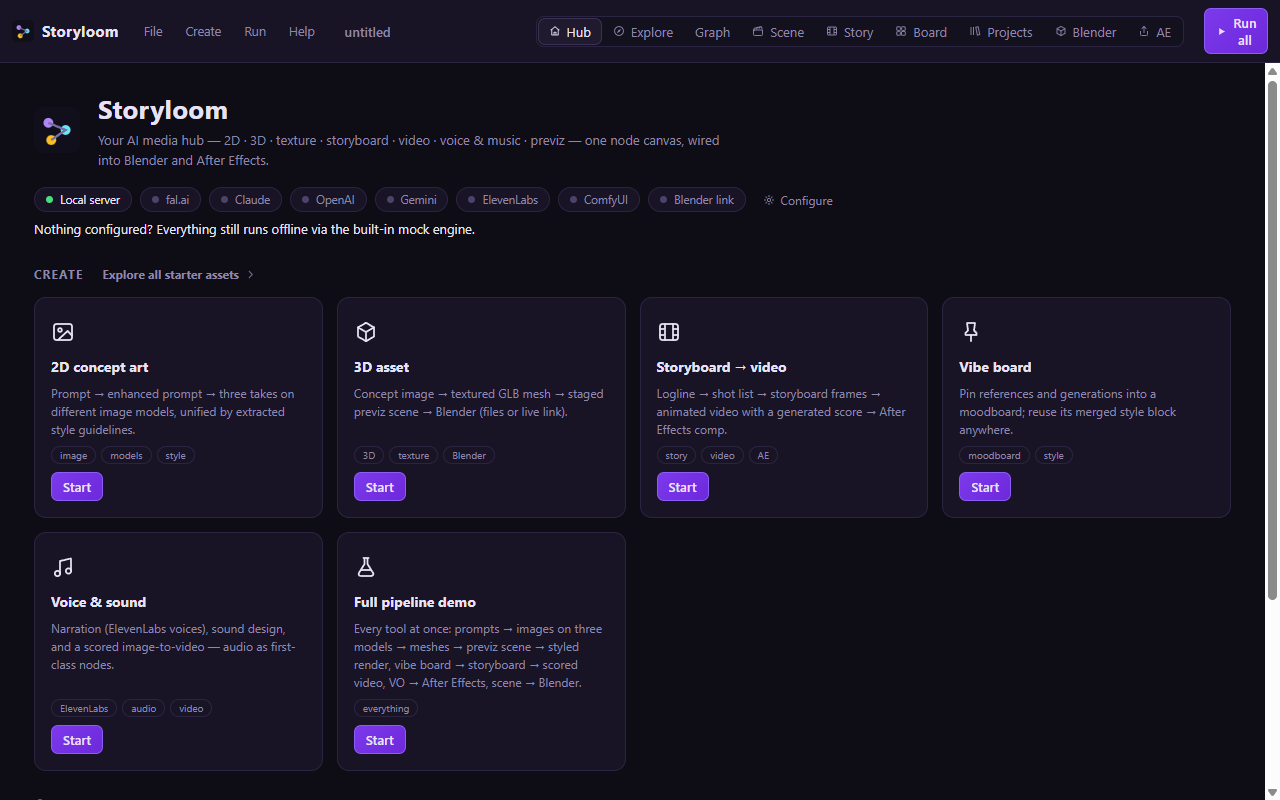This screenshot has width=1280, height=800.
Task: Click the untitled project name field
Action: point(367,32)
